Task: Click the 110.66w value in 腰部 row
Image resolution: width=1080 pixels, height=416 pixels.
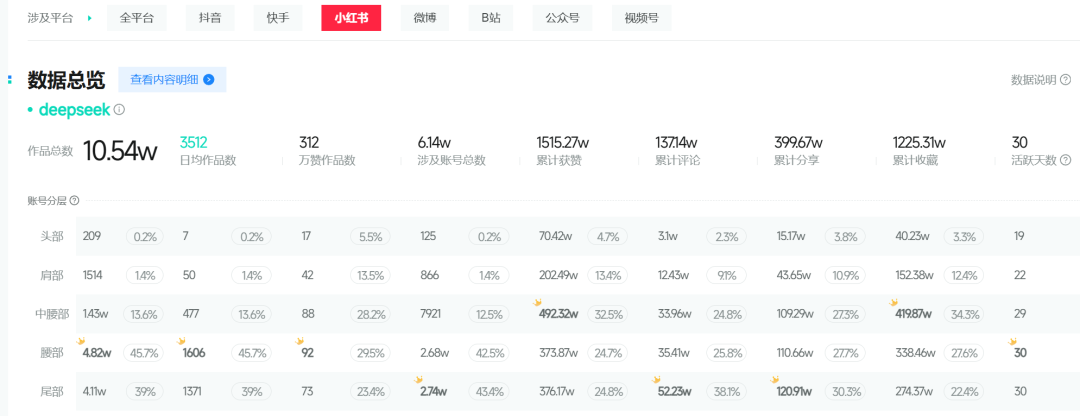Action: [x=797, y=353]
